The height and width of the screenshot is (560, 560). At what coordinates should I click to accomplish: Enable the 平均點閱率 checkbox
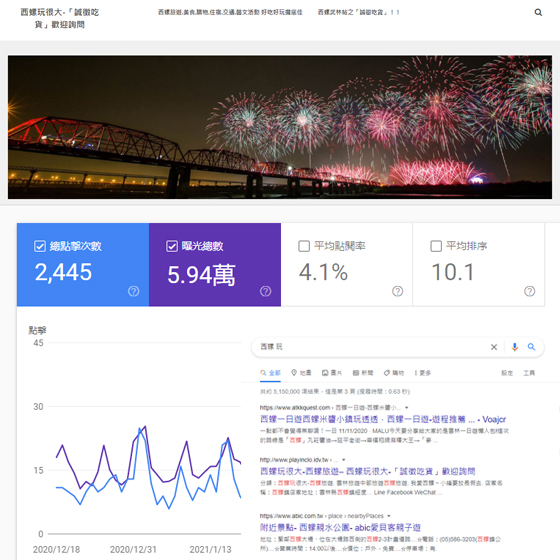tap(304, 246)
